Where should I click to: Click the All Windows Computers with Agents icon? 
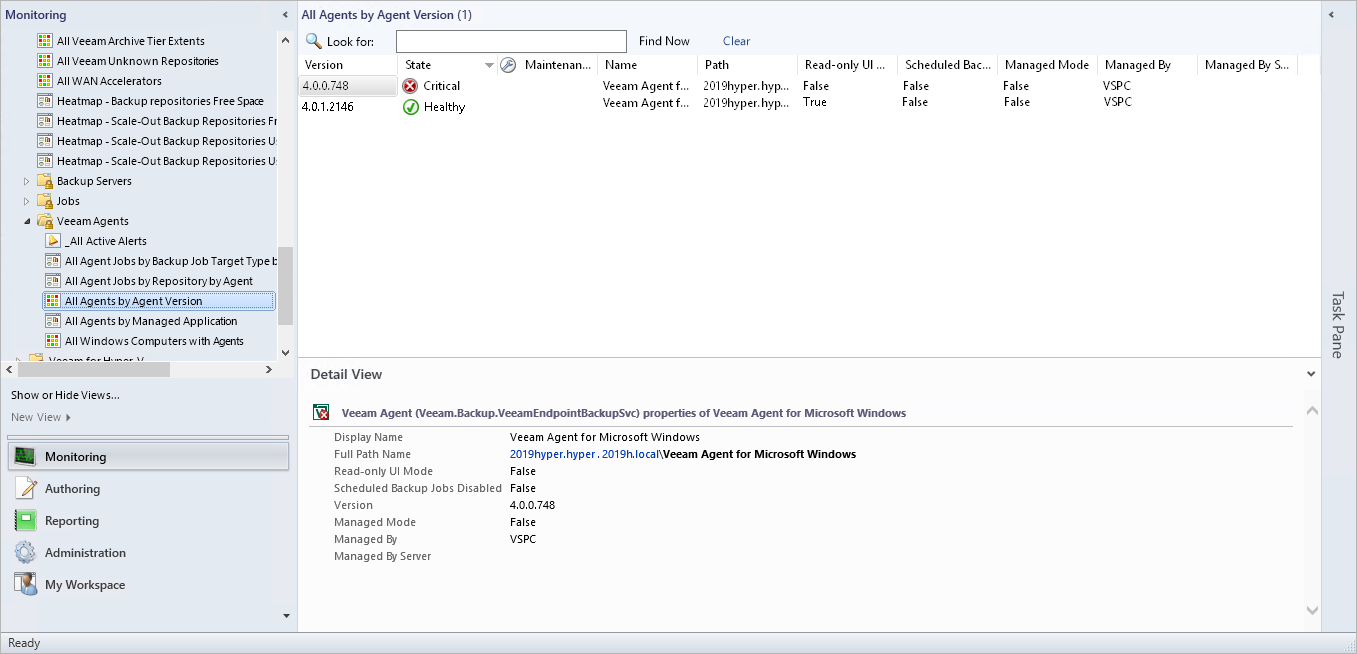point(52,341)
